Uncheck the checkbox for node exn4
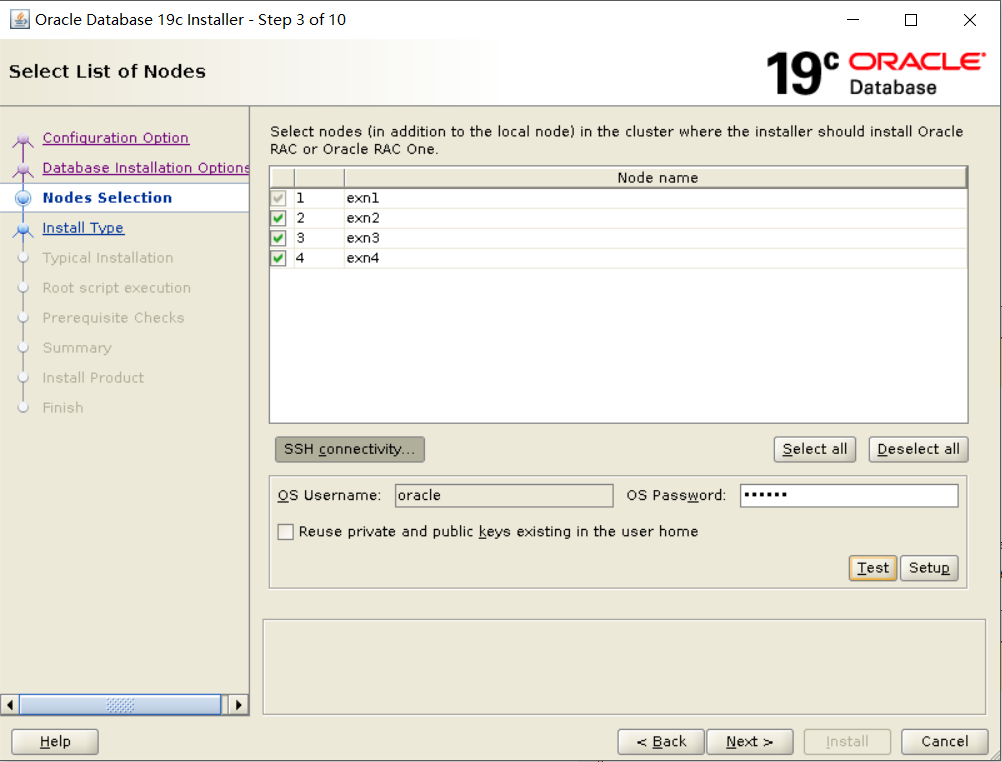Viewport: 1002px width, 762px height. [278, 258]
